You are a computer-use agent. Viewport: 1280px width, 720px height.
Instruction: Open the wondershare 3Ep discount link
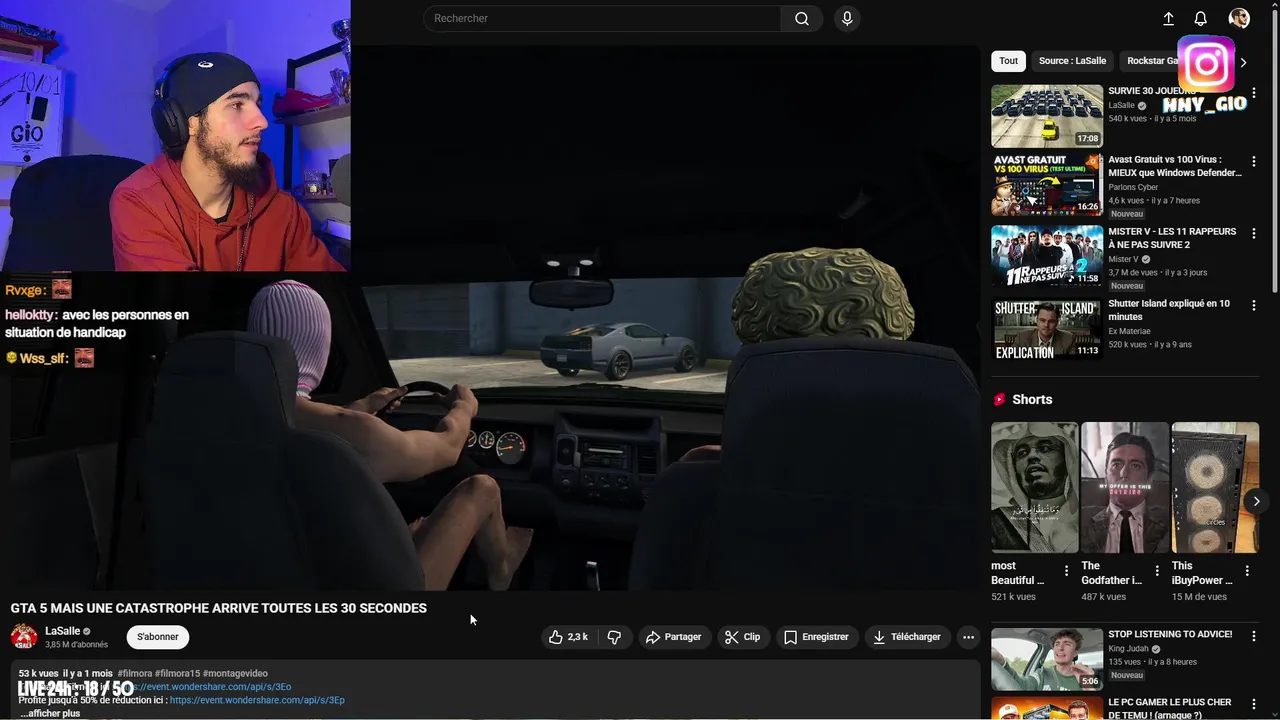click(257, 701)
